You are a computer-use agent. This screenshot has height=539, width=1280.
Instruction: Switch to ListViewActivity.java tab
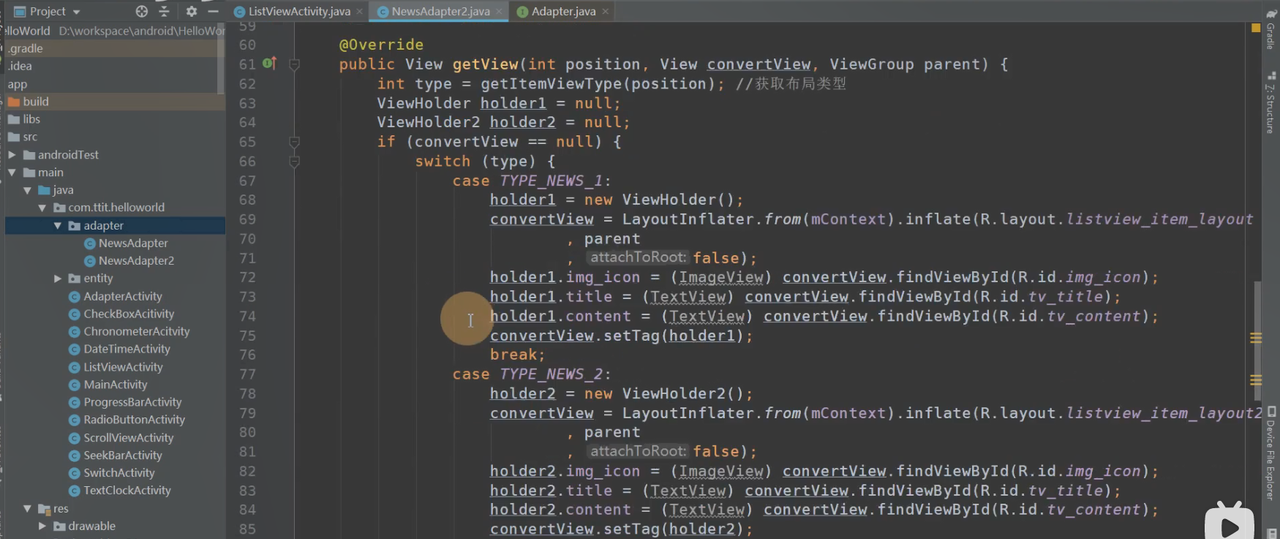(298, 12)
